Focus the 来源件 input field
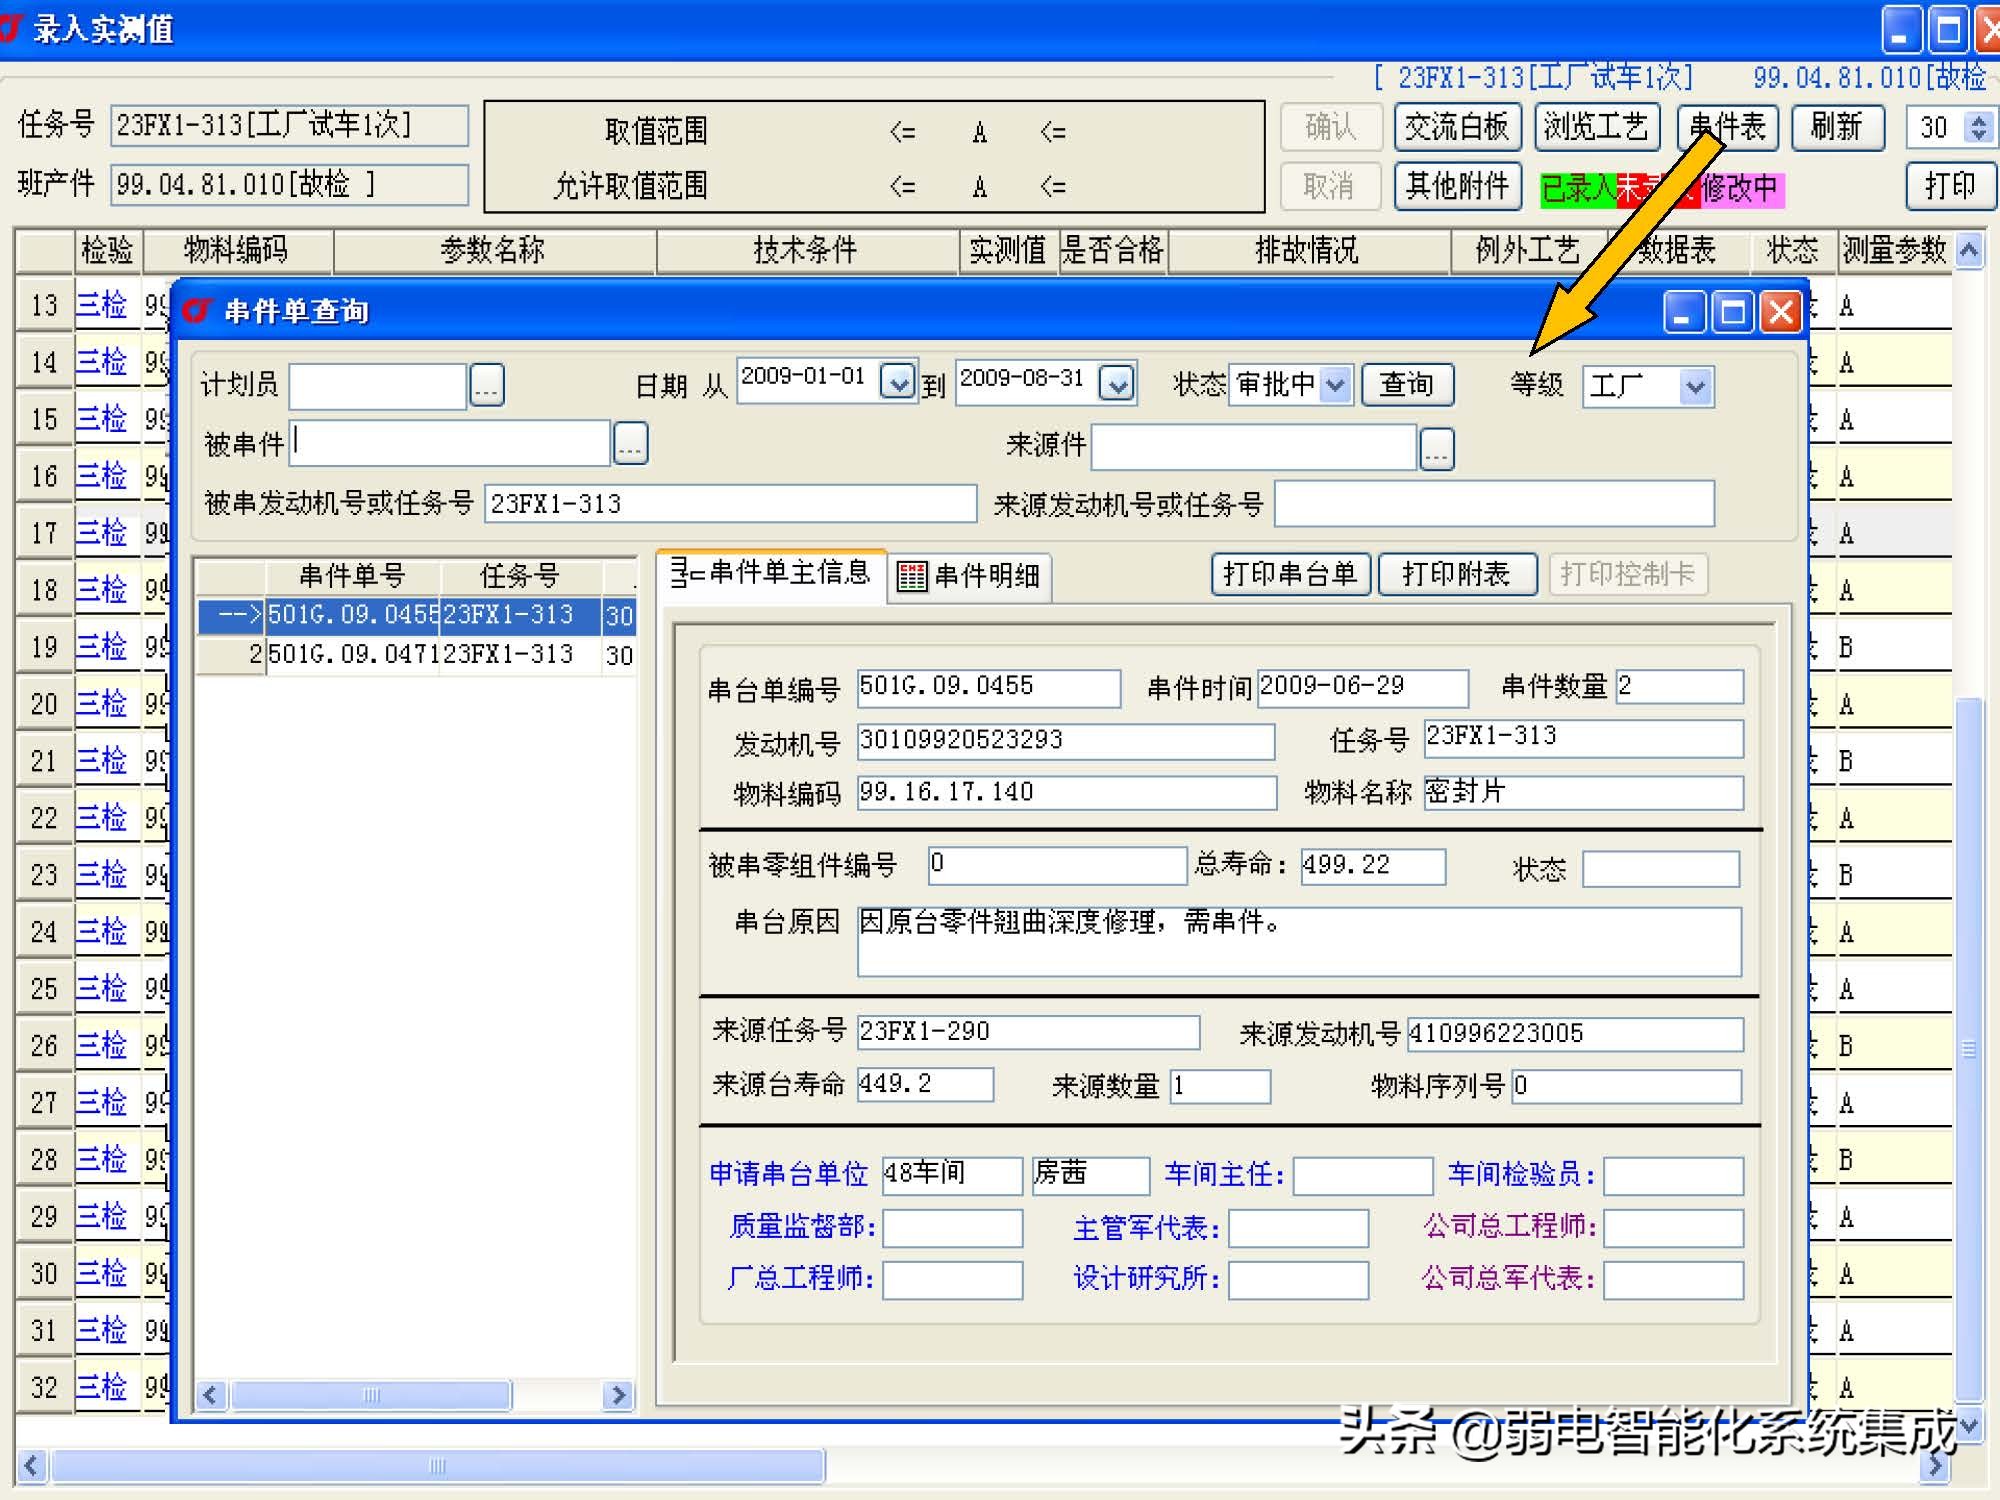 click(1254, 447)
